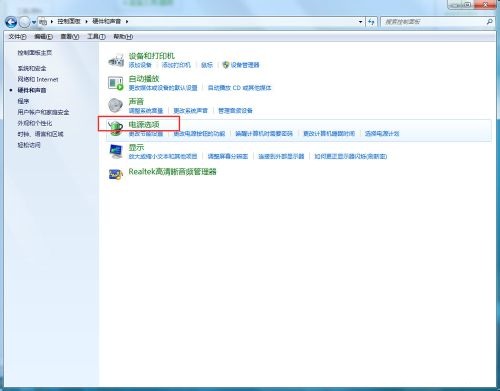This screenshot has height=391, width=500.
Task: Select 外观和个性化 in the sidebar
Action: pyautogui.click(x=35, y=123)
